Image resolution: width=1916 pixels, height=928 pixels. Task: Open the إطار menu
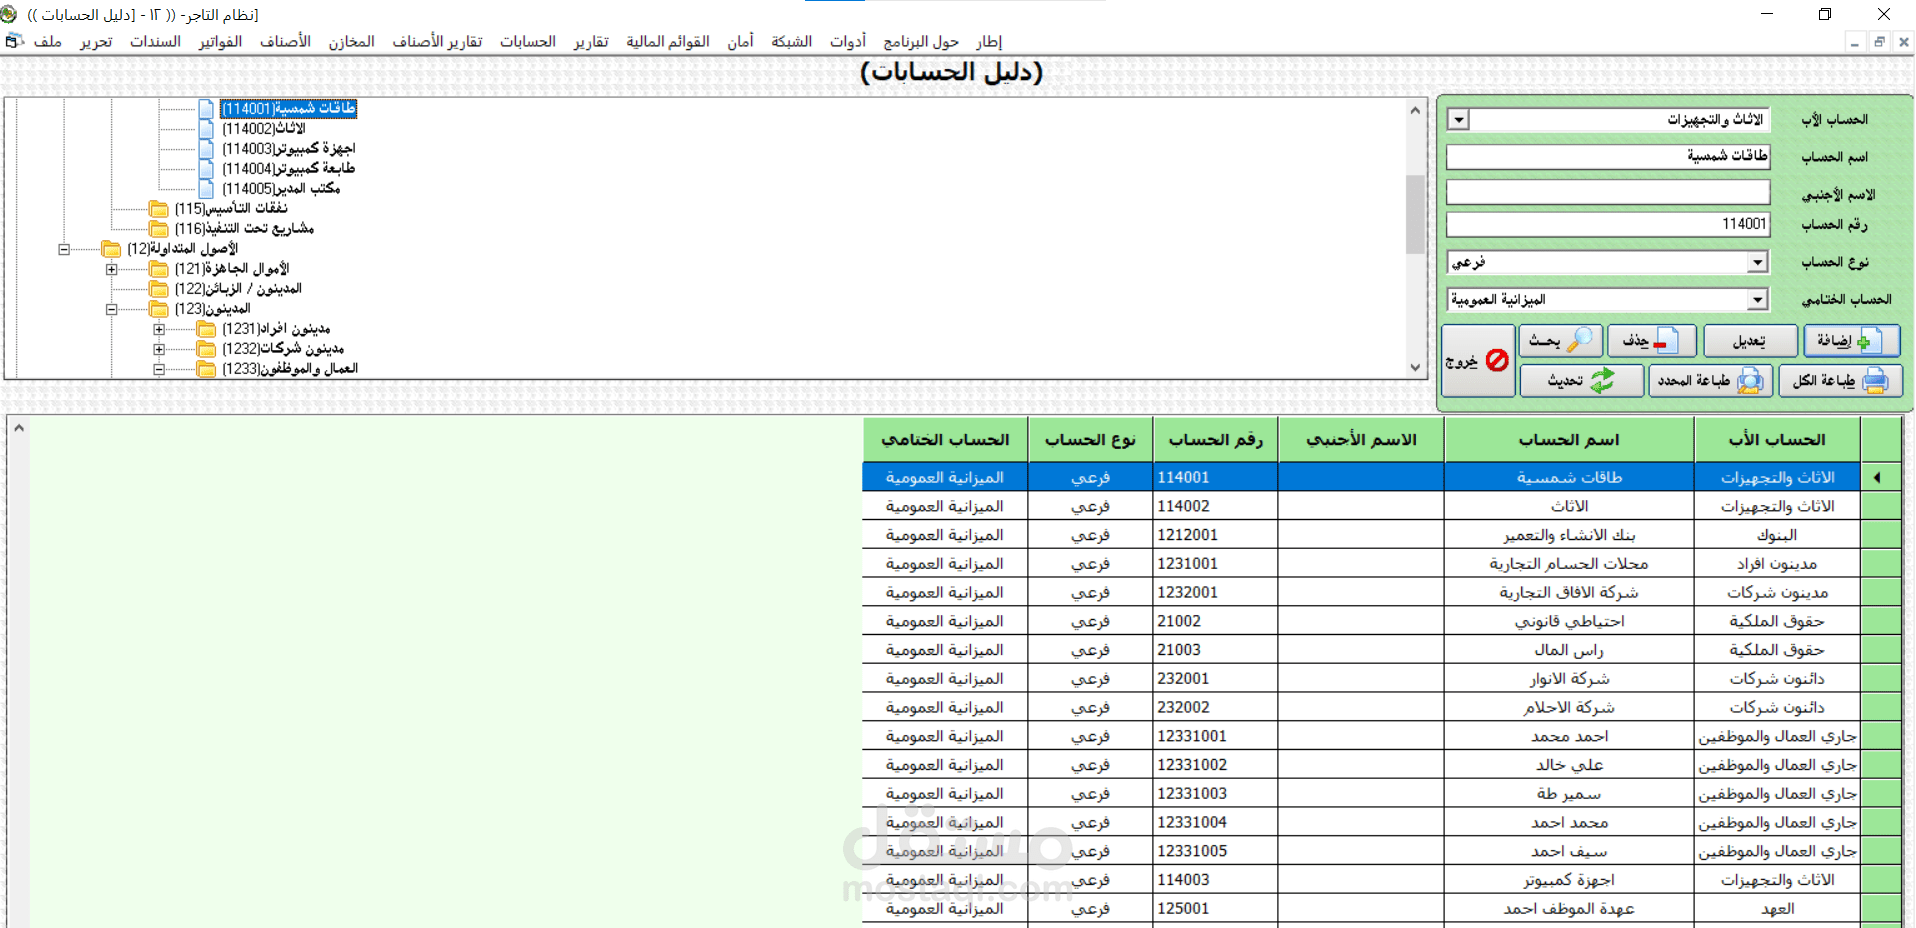(989, 41)
